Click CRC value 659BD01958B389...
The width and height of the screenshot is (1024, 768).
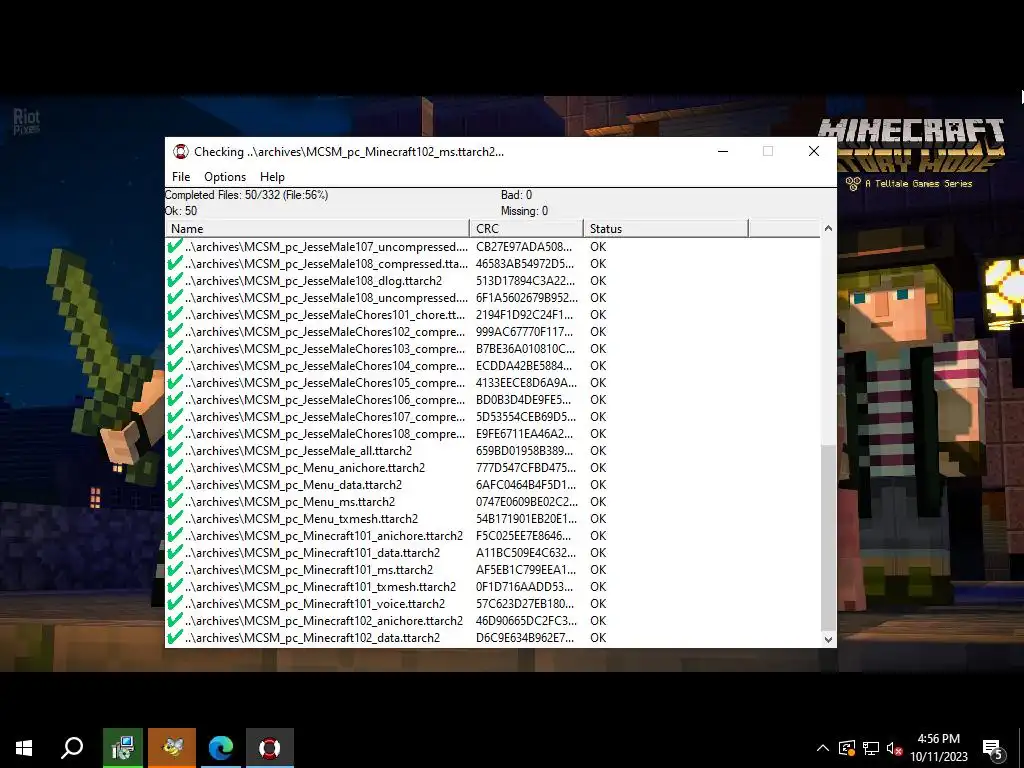click(x=524, y=451)
